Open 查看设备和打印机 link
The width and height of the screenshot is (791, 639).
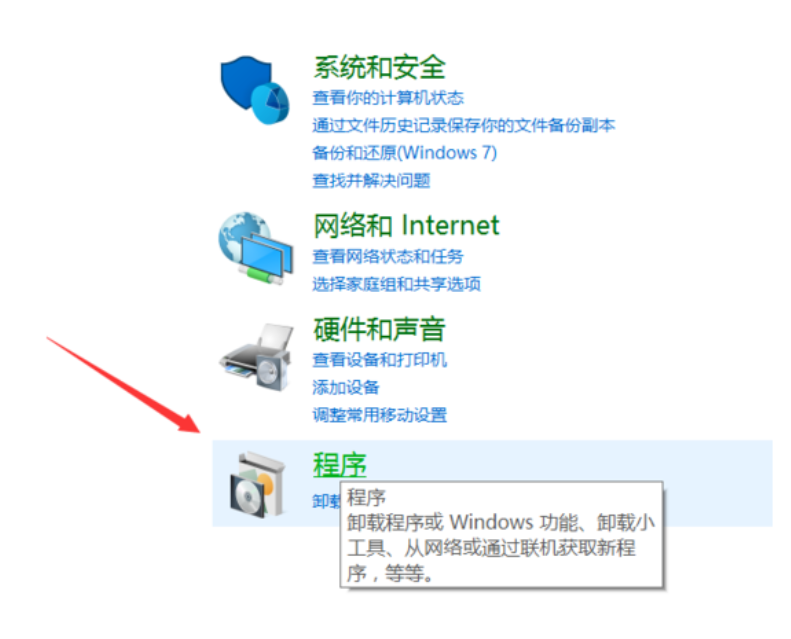379,360
